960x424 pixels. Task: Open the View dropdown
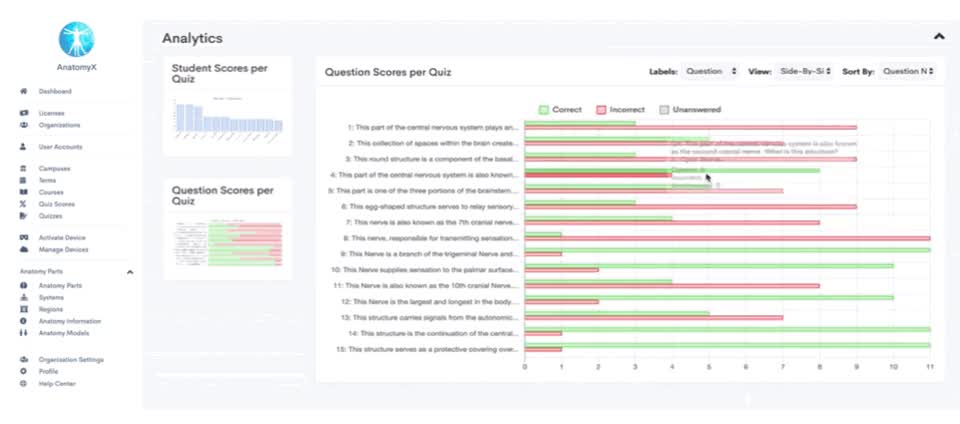point(804,72)
